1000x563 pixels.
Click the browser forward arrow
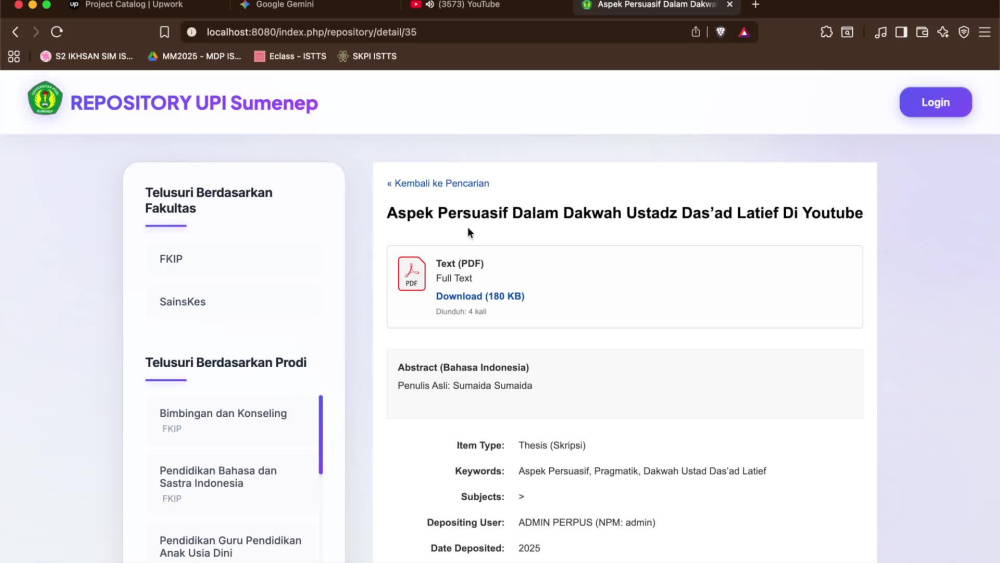click(36, 32)
